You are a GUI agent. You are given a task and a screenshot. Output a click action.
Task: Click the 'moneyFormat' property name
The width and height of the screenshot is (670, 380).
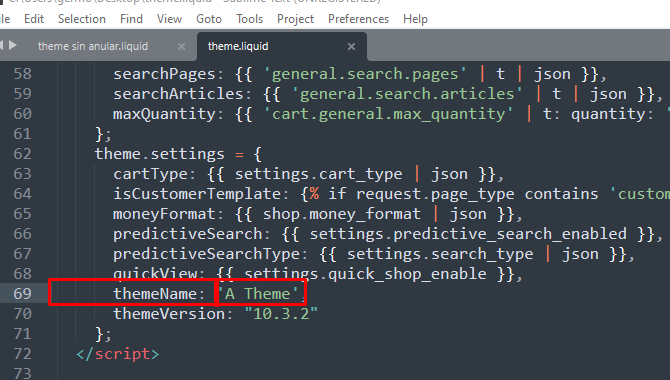point(164,214)
